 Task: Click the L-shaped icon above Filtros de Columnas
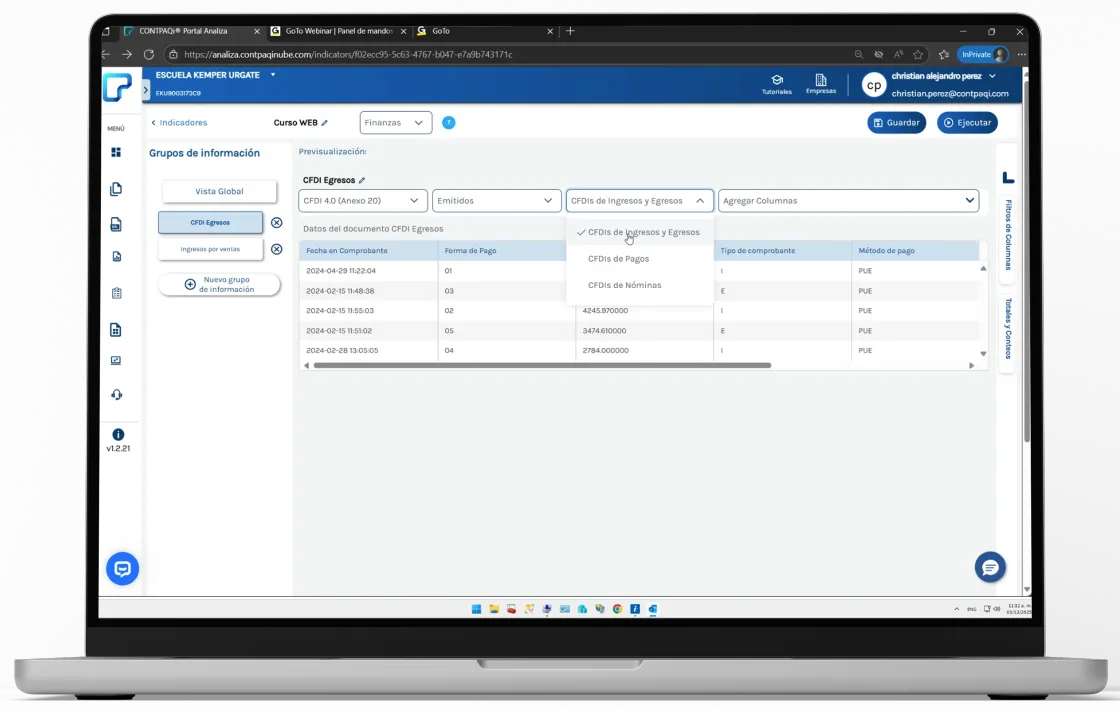pyautogui.click(x=1008, y=177)
